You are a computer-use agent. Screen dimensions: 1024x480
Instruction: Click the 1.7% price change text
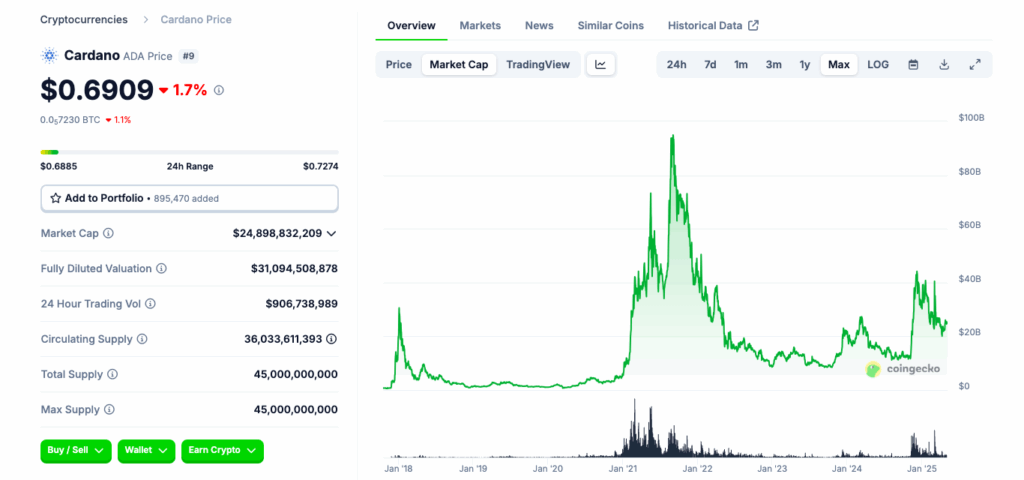(190, 90)
